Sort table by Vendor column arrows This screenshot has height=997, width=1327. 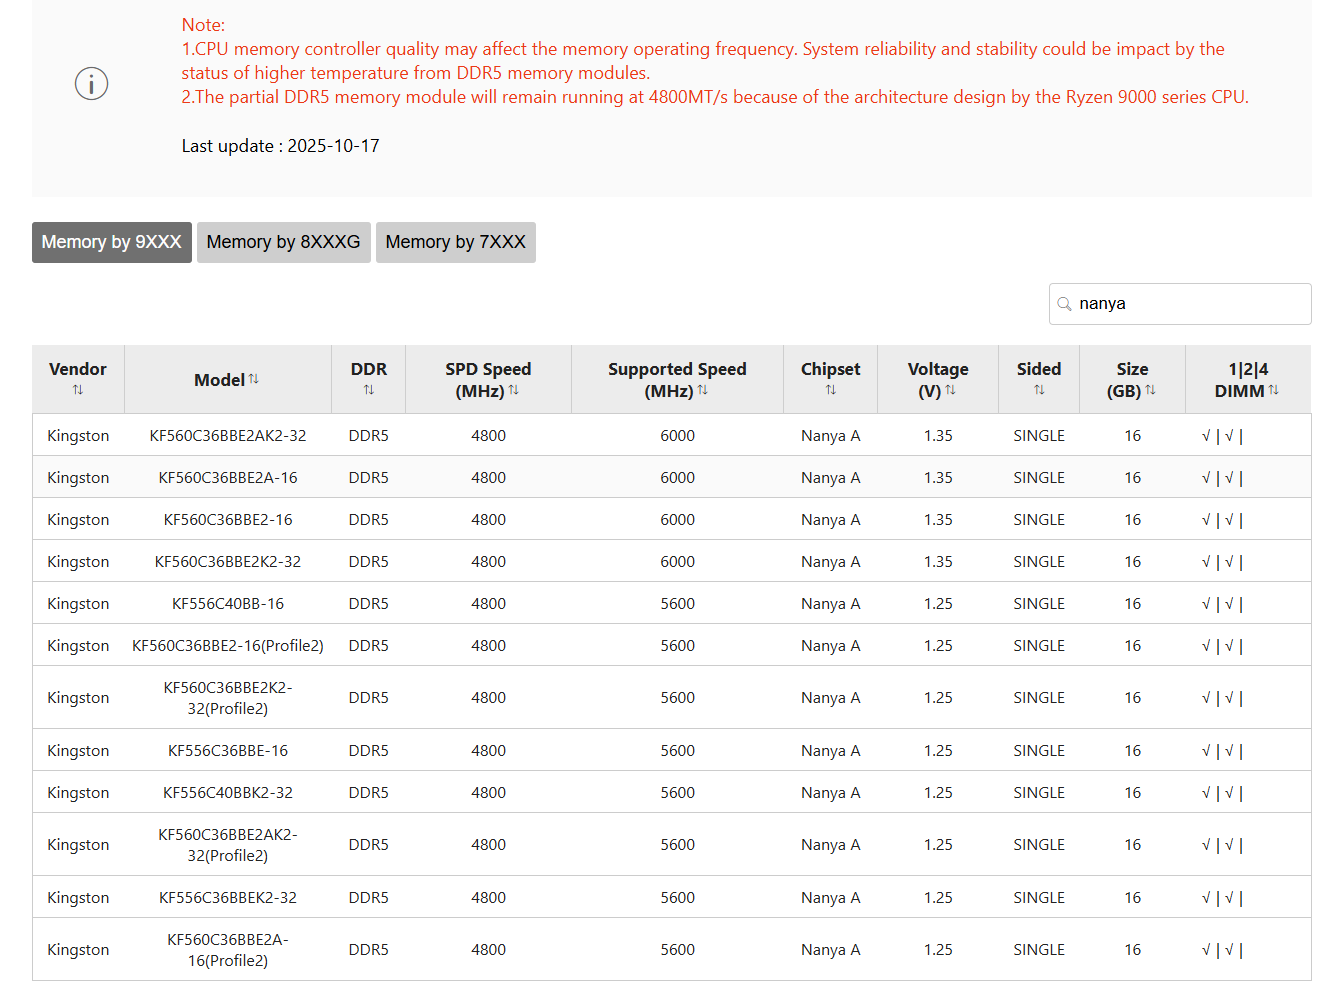[78, 390]
